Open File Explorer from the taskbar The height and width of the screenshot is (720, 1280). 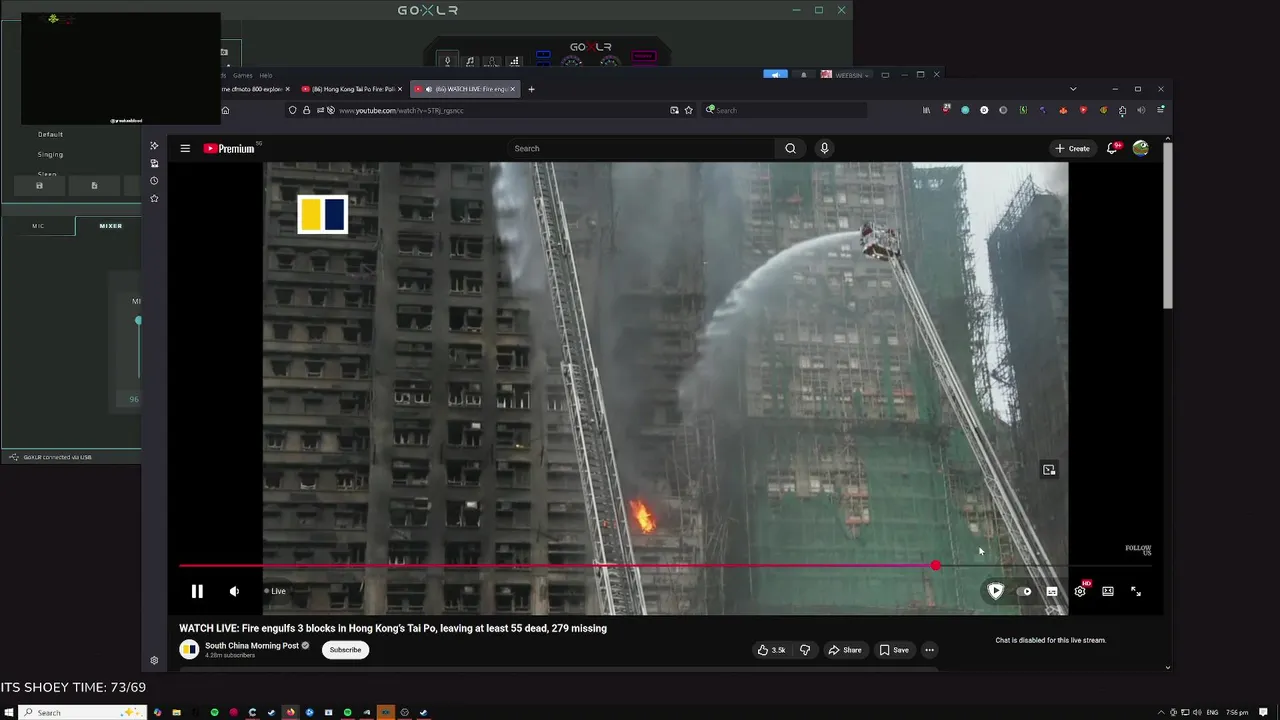click(176, 712)
